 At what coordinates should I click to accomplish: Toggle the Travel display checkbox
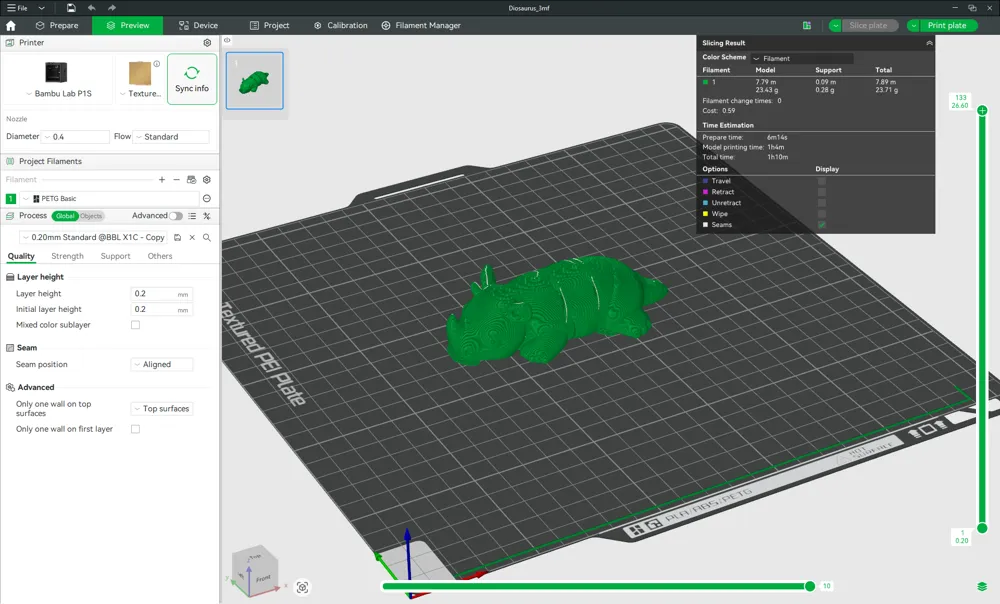coord(821,181)
